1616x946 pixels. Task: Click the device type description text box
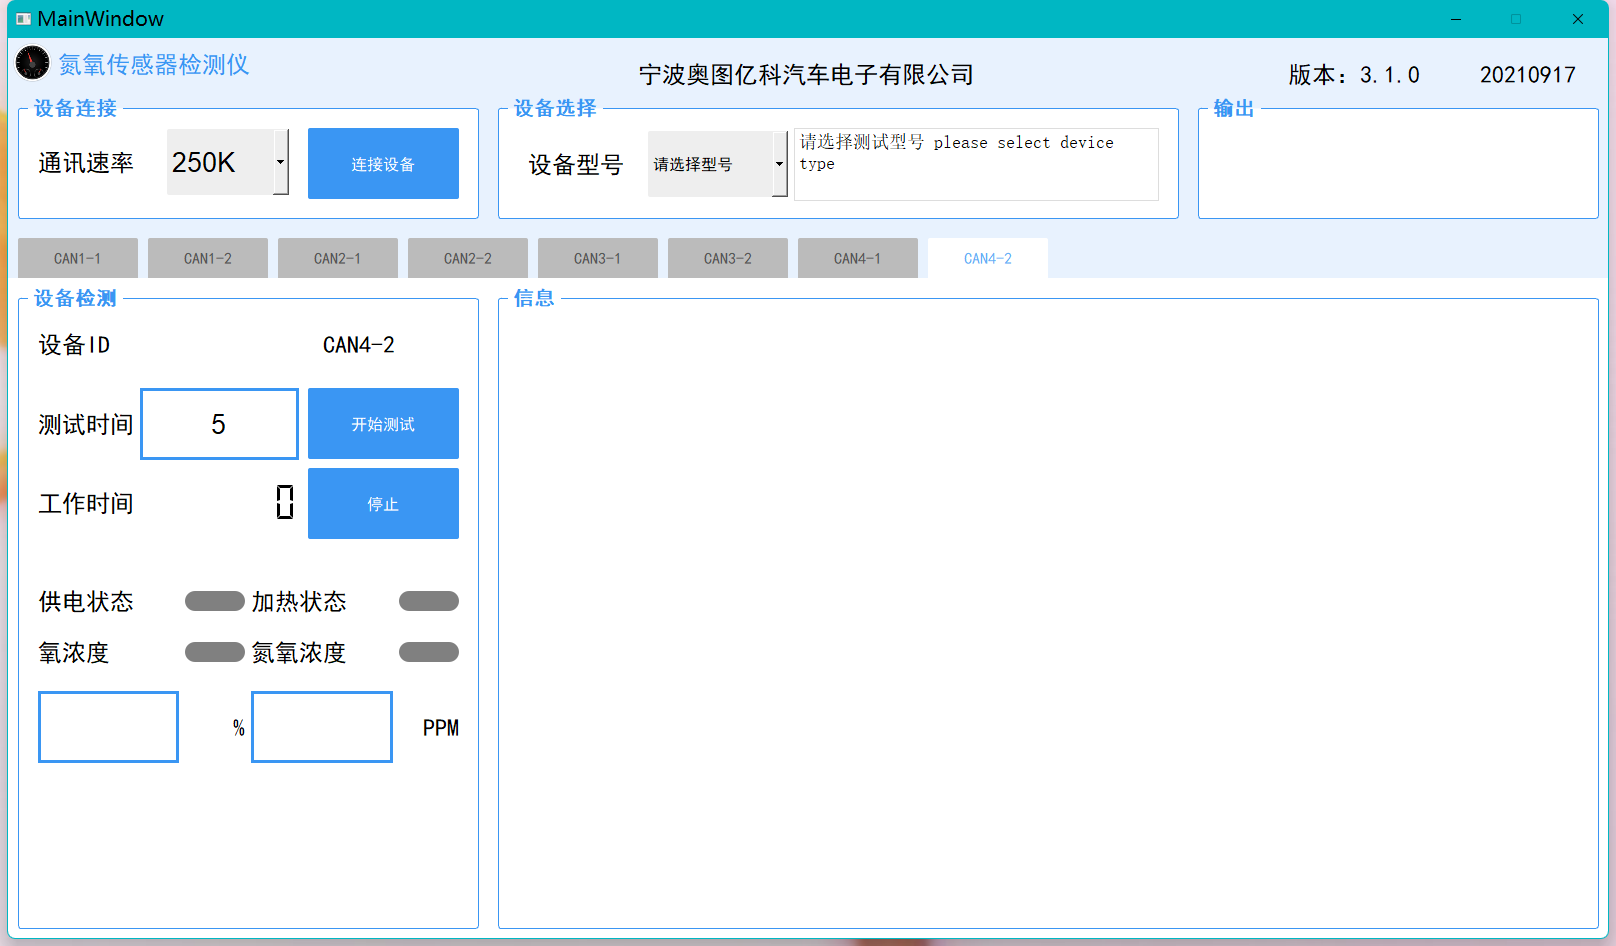pos(975,164)
